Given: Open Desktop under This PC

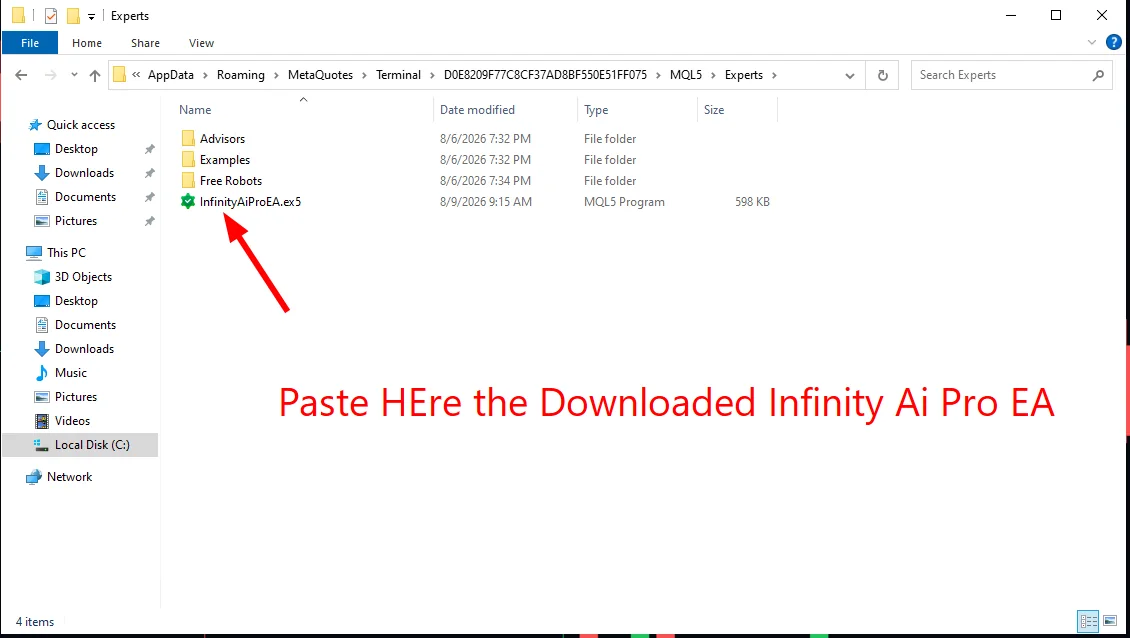Looking at the screenshot, I should click(76, 301).
